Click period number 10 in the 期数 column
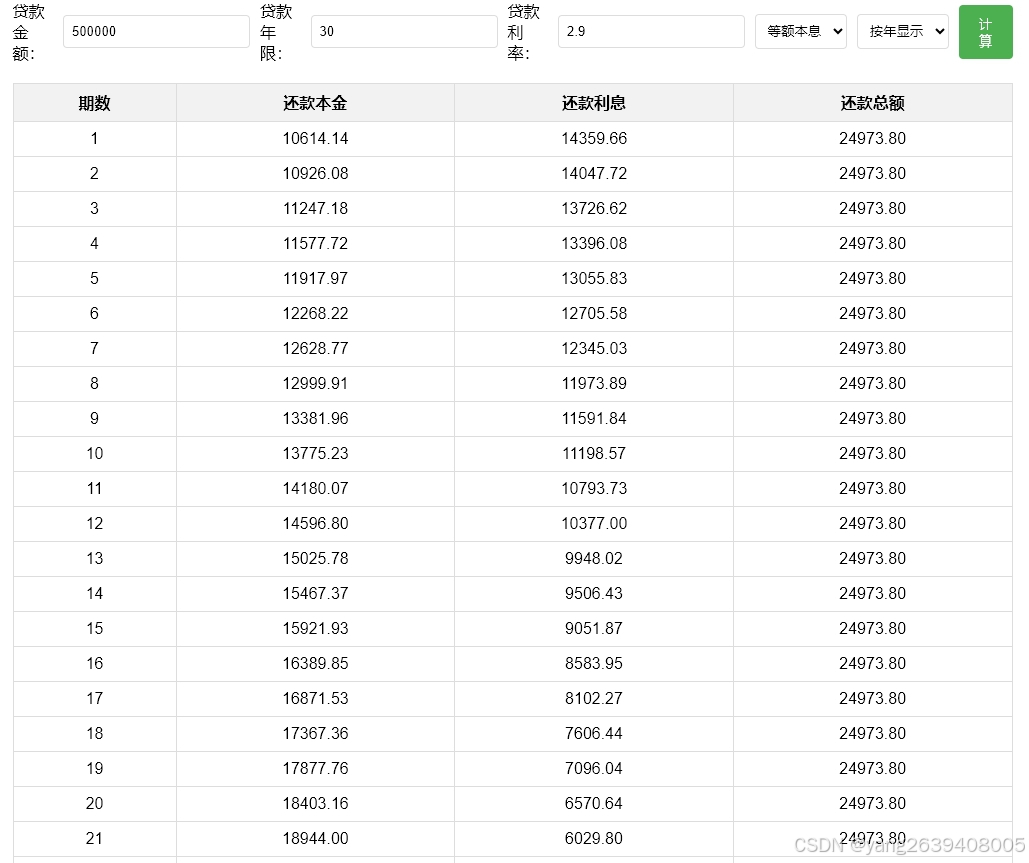Image resolution: width=1029 pixels, height=863 pixels. point(94,453)
